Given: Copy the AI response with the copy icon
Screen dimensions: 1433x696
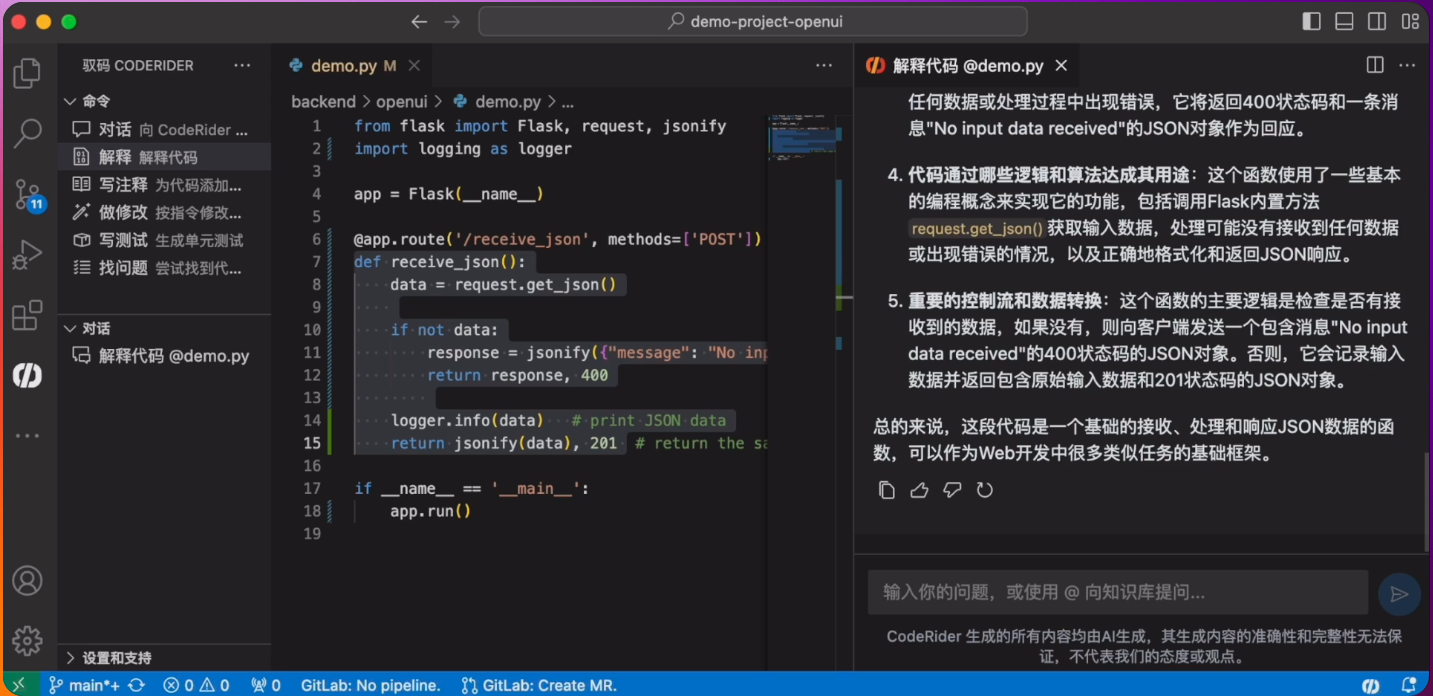Looking at the screenshot, I should click(886, 490).
